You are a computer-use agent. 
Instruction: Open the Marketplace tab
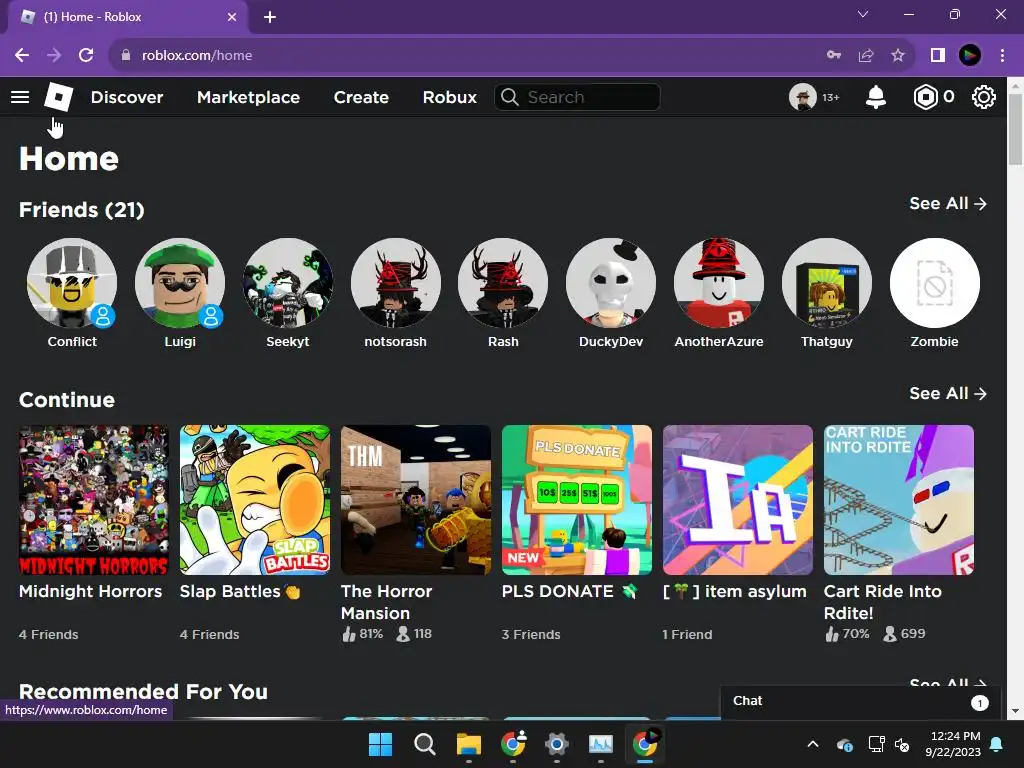pyautogui.click(x=248, y=97)
